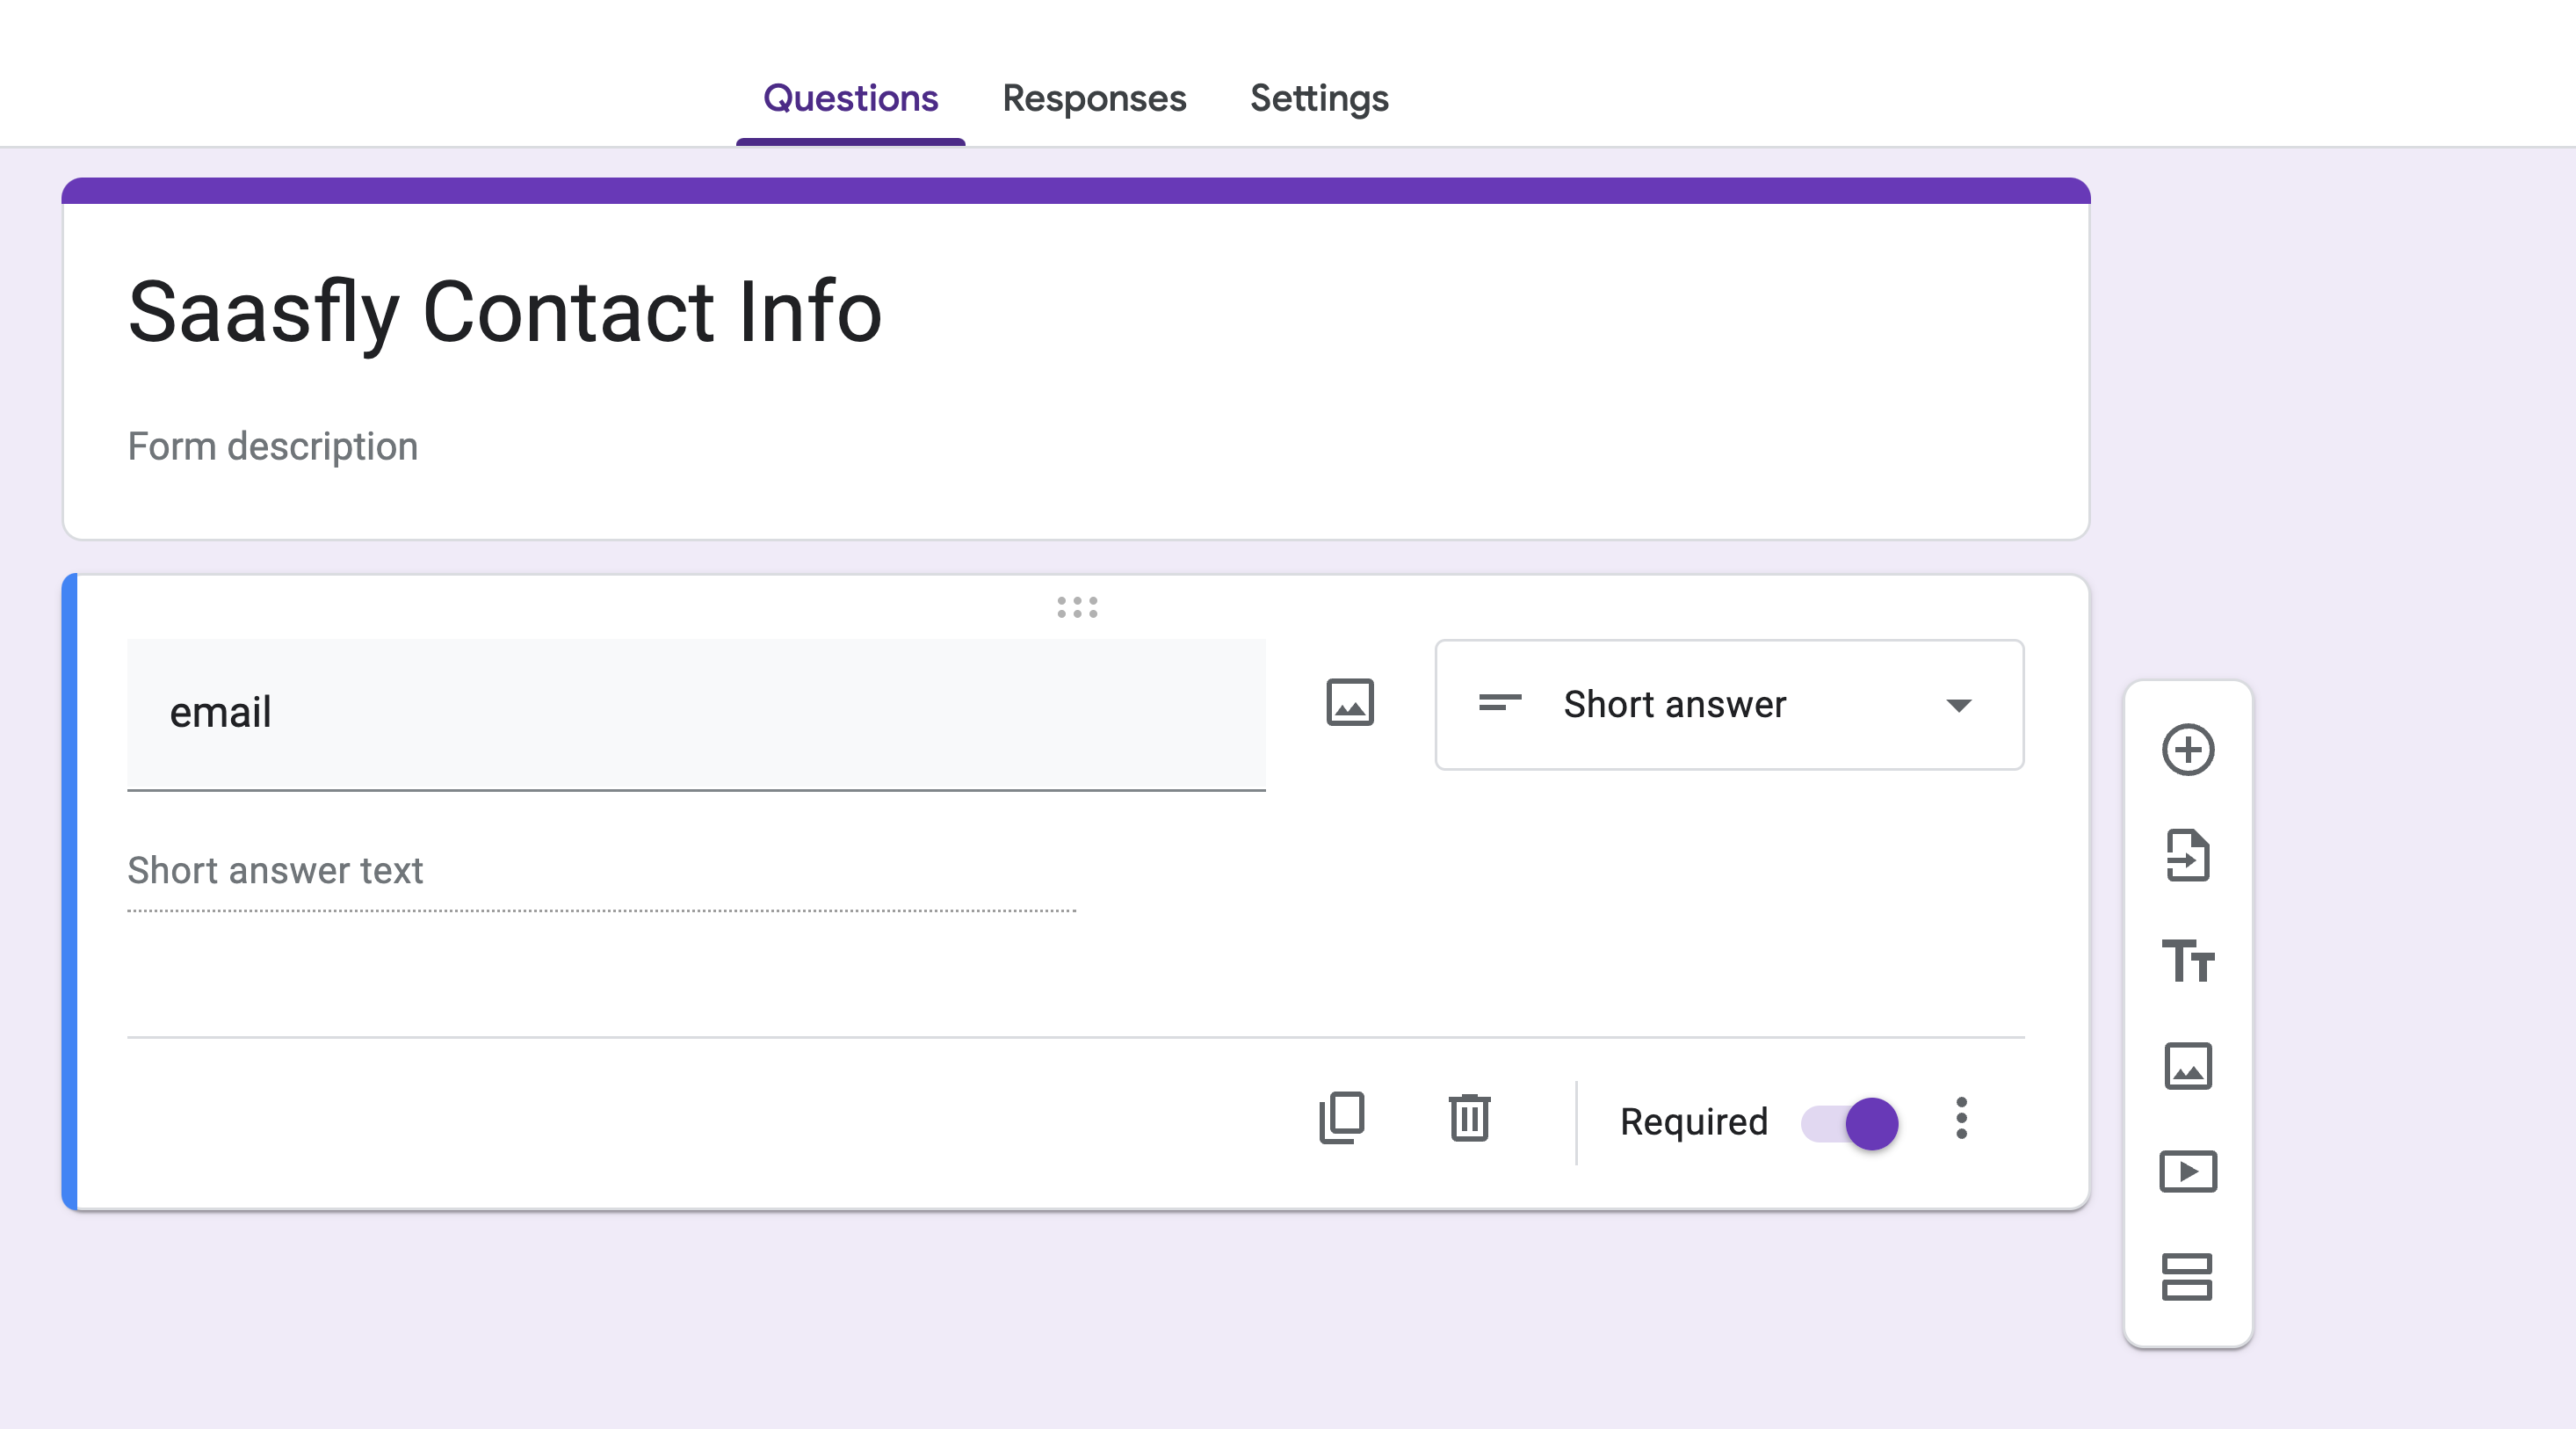Click the Add video icon

[x=2187, y=1172]
